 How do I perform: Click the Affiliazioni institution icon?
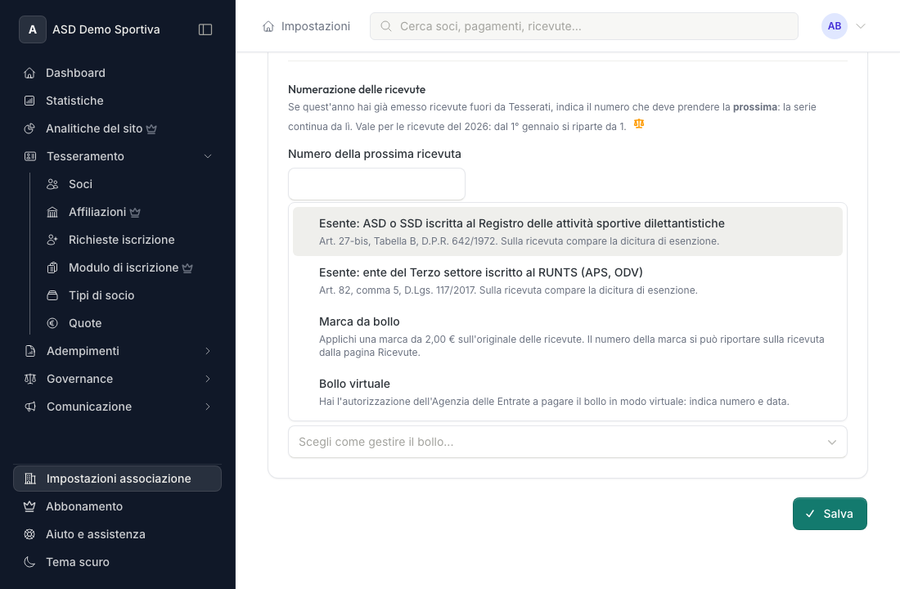tap(52, 212)
